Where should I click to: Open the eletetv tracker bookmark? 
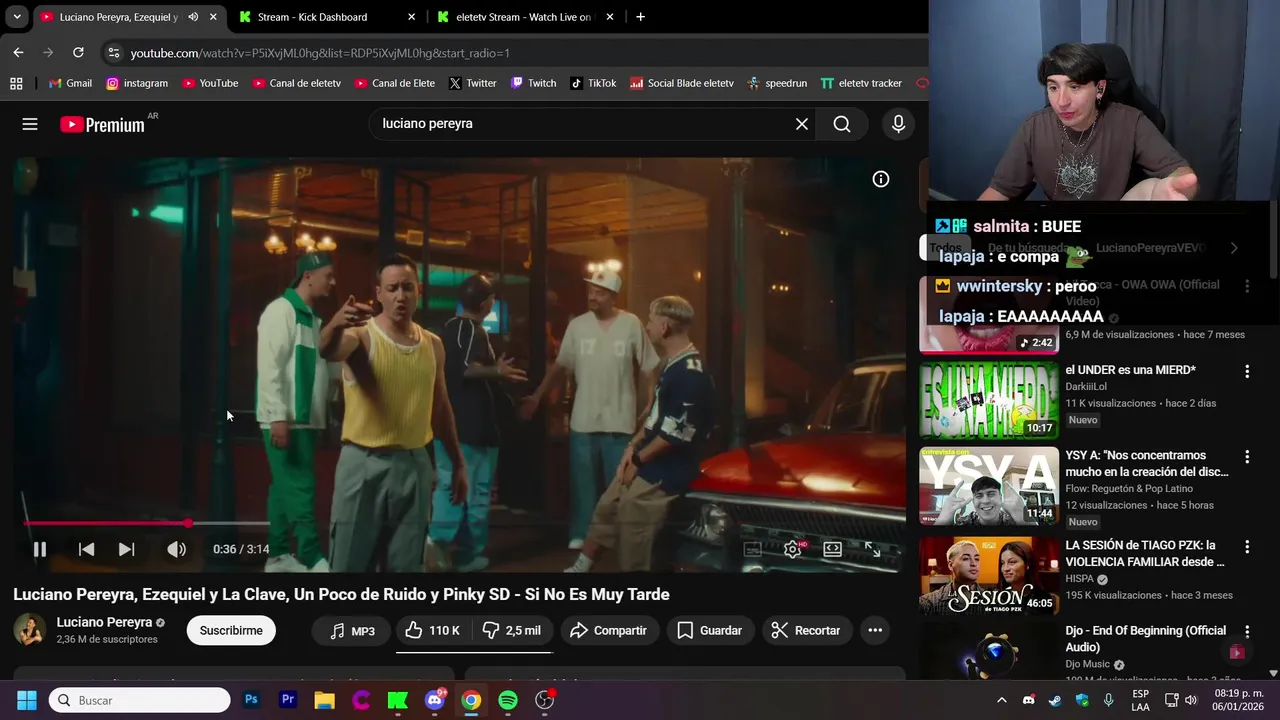tap(861, 83)
